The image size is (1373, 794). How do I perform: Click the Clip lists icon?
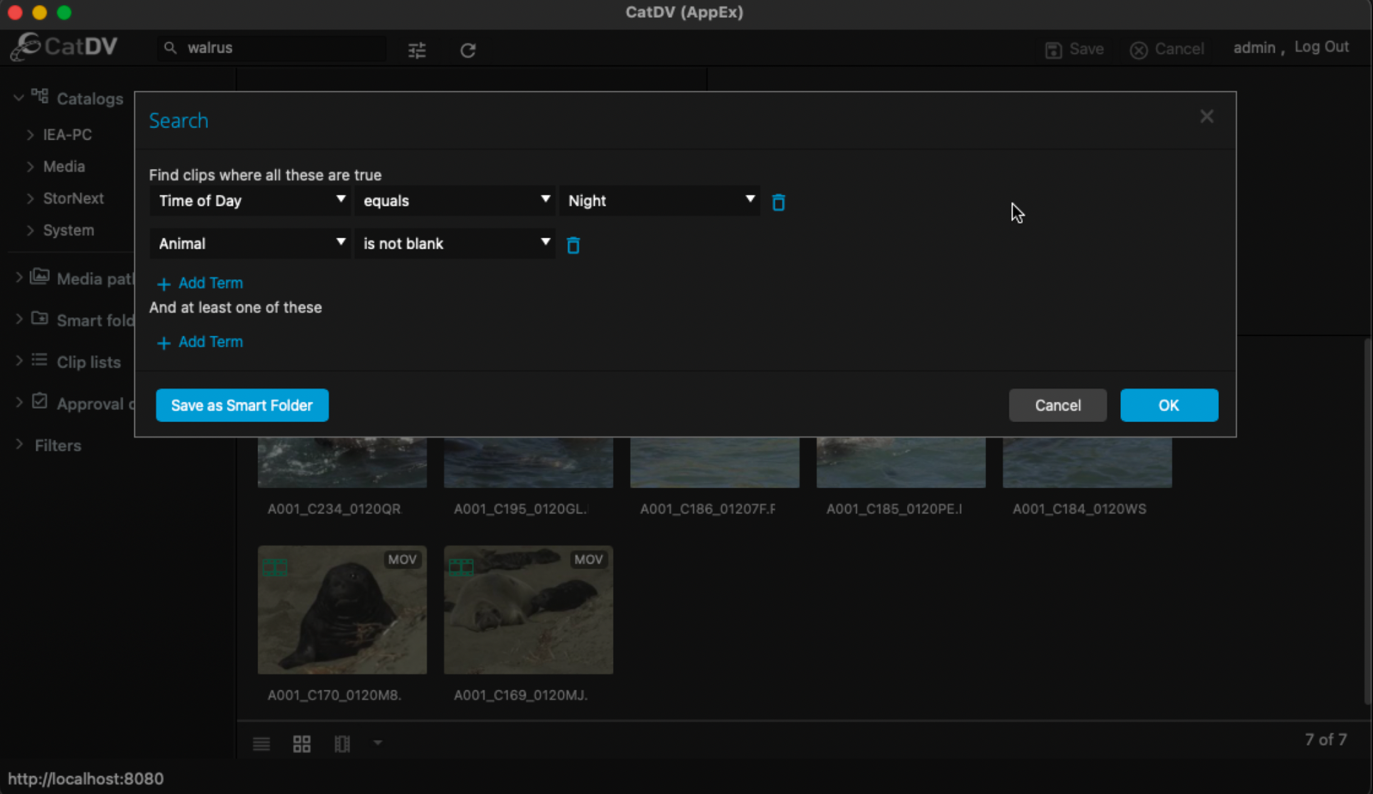[40, 360]
